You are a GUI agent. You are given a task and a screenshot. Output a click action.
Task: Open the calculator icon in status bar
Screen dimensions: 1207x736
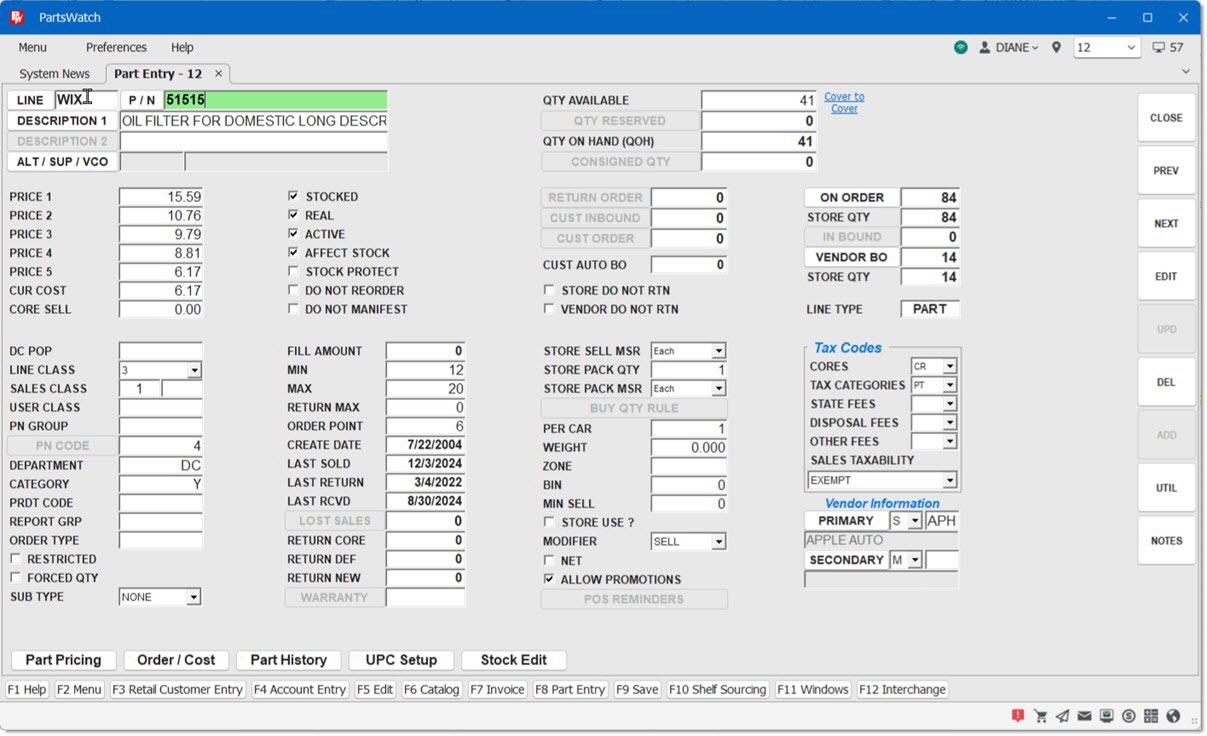(x=1151, y=716)
